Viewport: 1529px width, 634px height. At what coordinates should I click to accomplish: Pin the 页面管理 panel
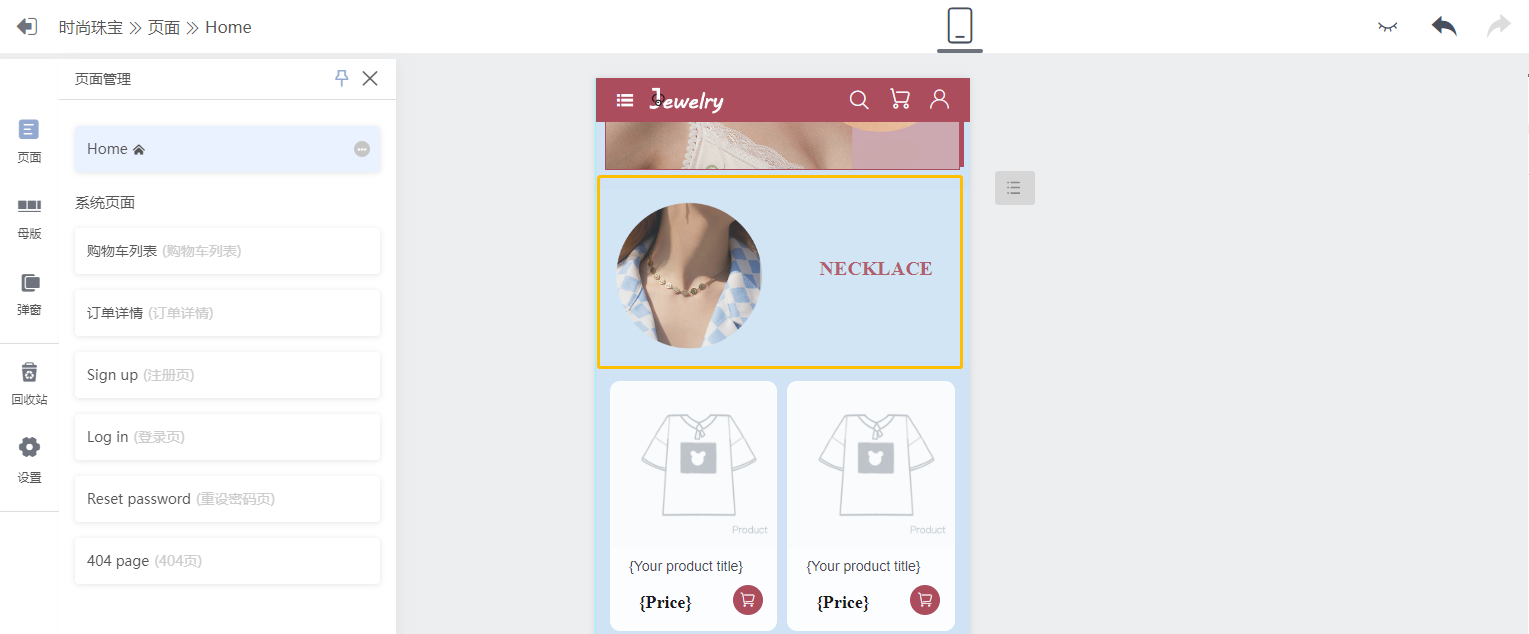click(x=342, y=78)
